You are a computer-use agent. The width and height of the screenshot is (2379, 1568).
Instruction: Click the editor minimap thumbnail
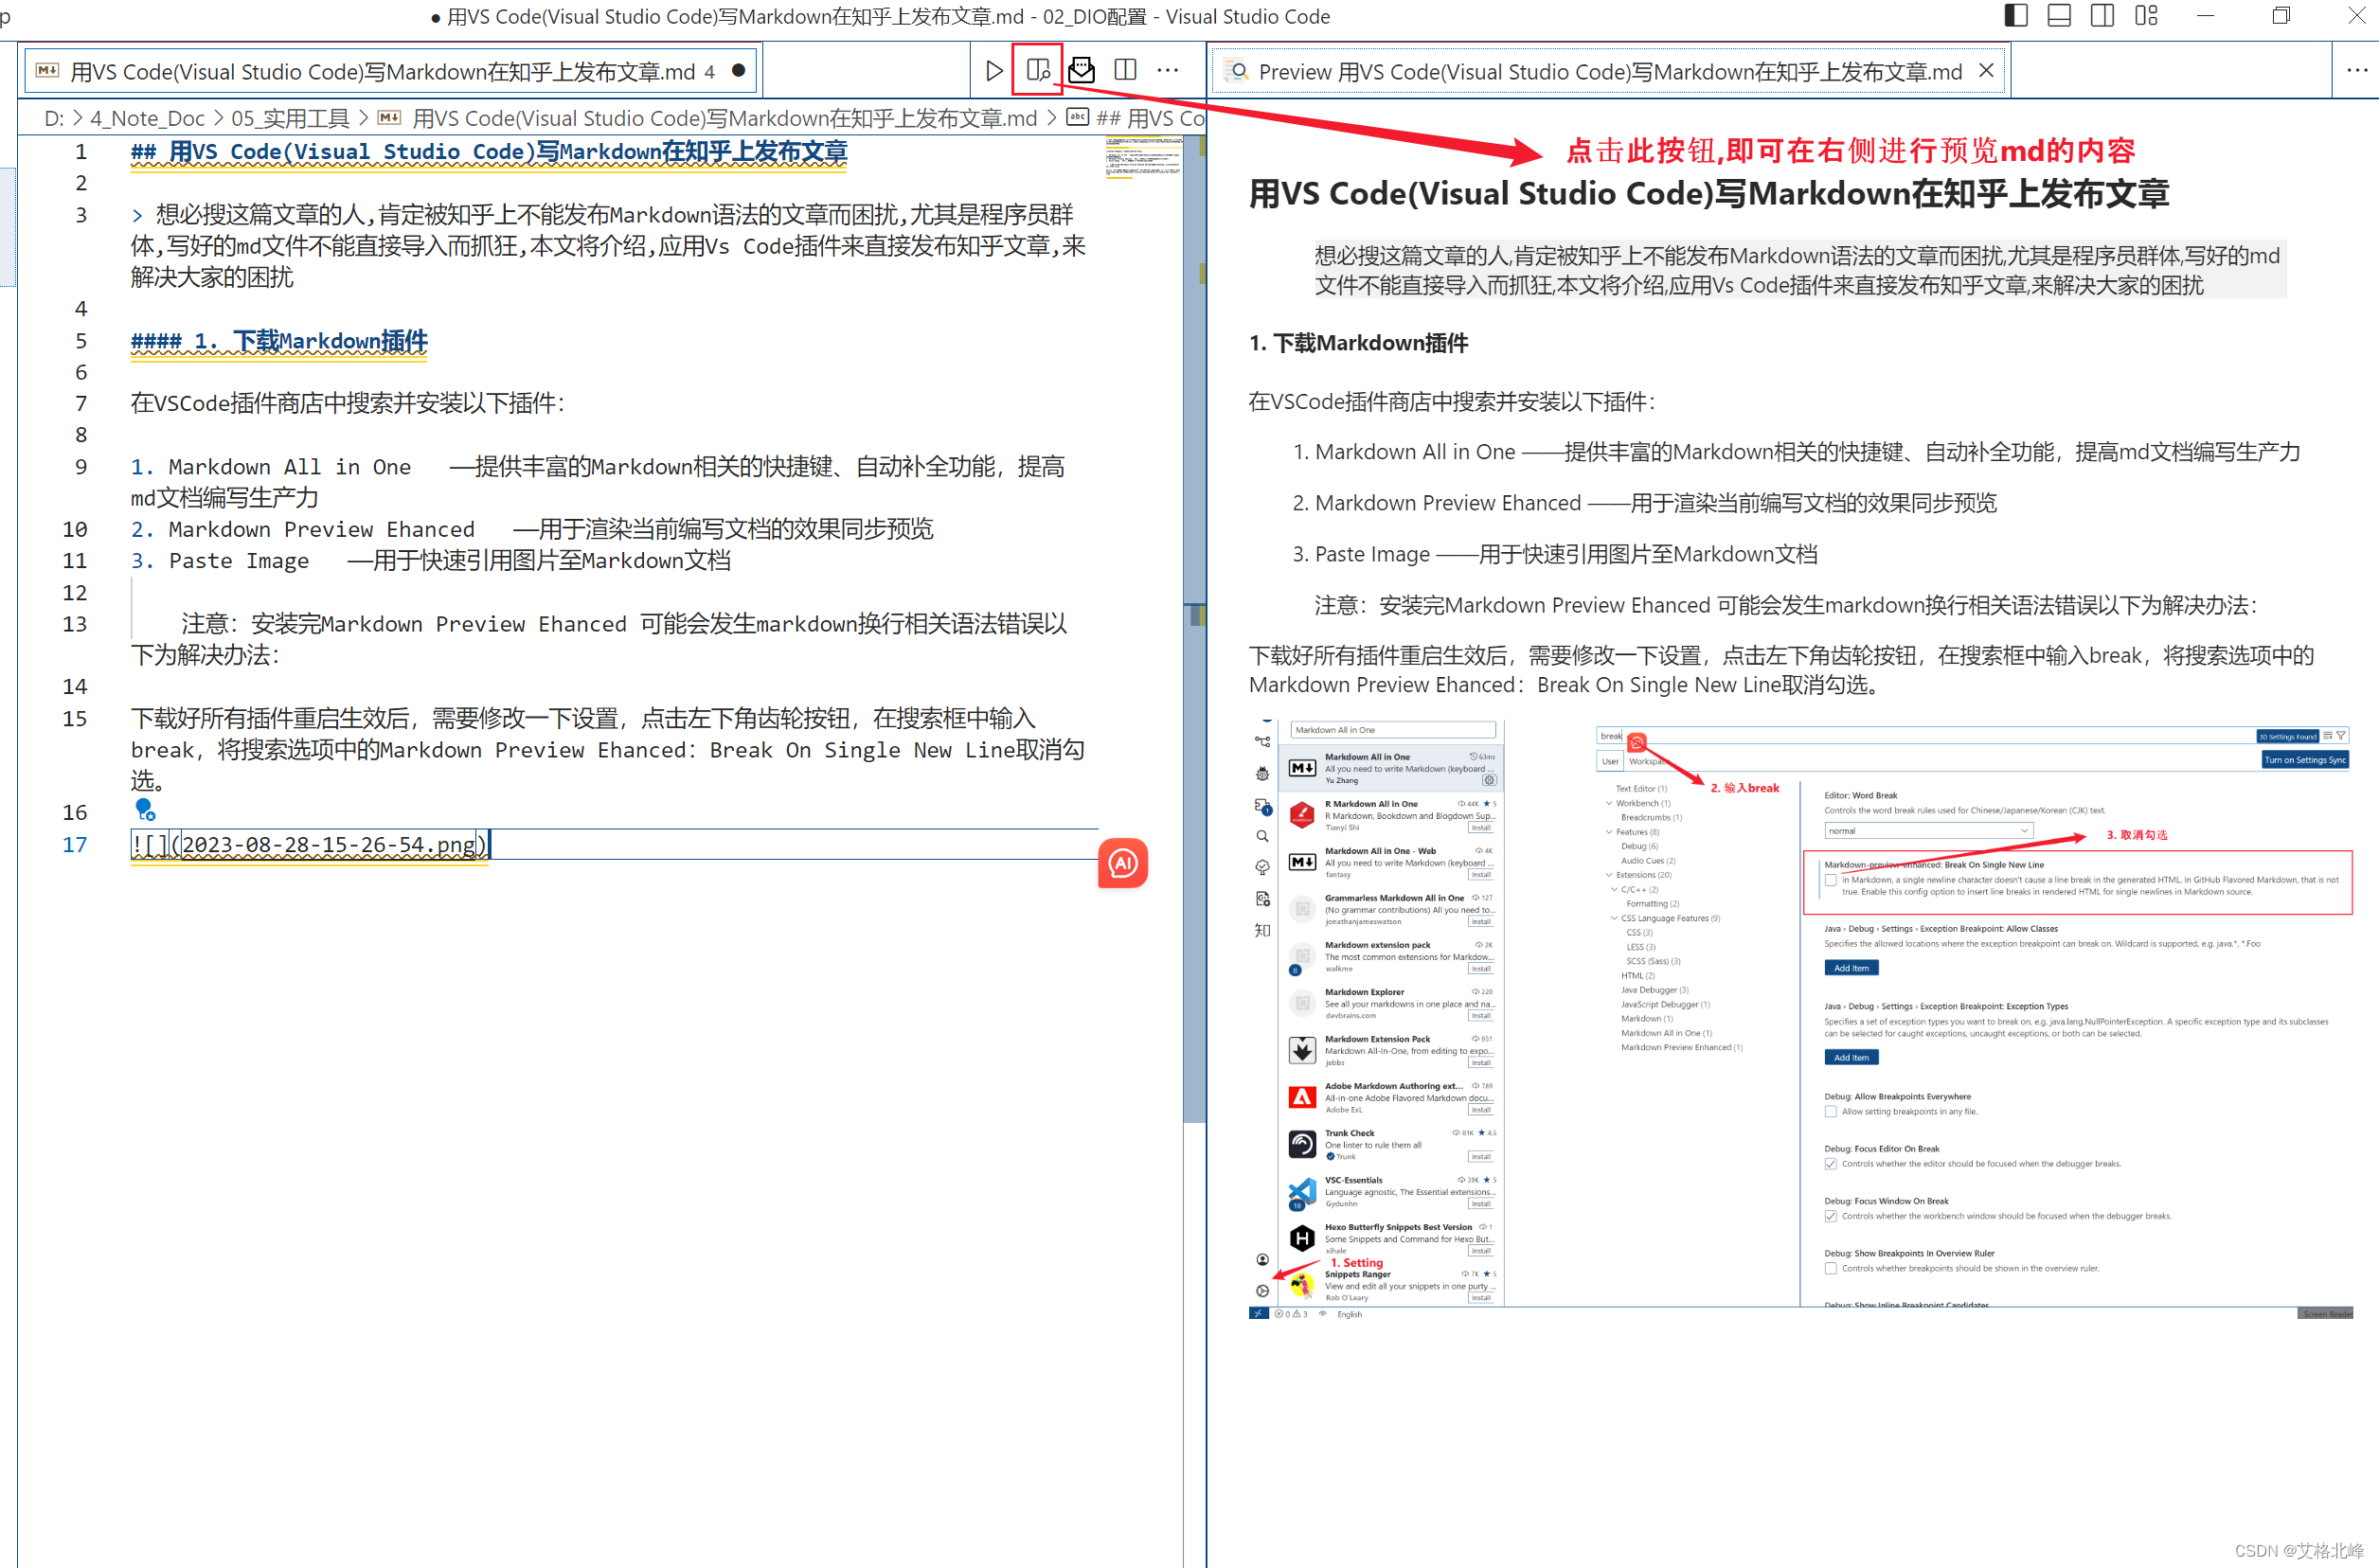coord(1143,157)
